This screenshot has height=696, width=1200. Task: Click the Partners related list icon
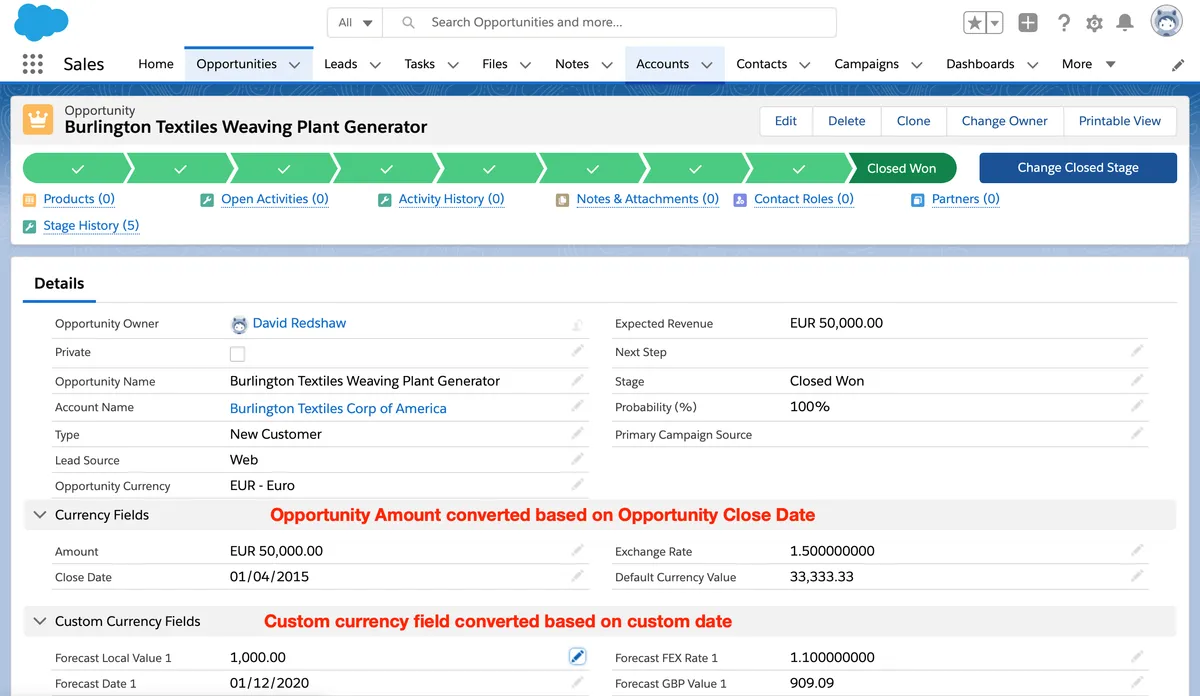point(918,200)
